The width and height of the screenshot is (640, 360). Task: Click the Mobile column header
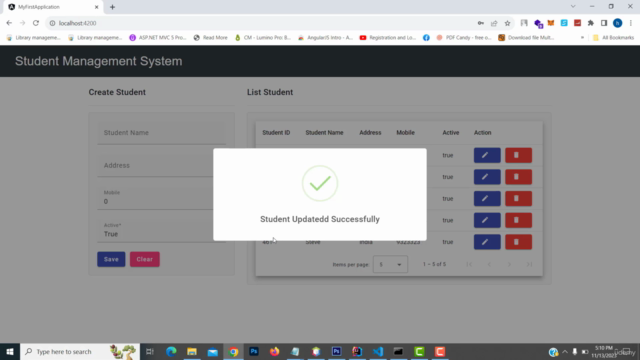coord(405,133)
